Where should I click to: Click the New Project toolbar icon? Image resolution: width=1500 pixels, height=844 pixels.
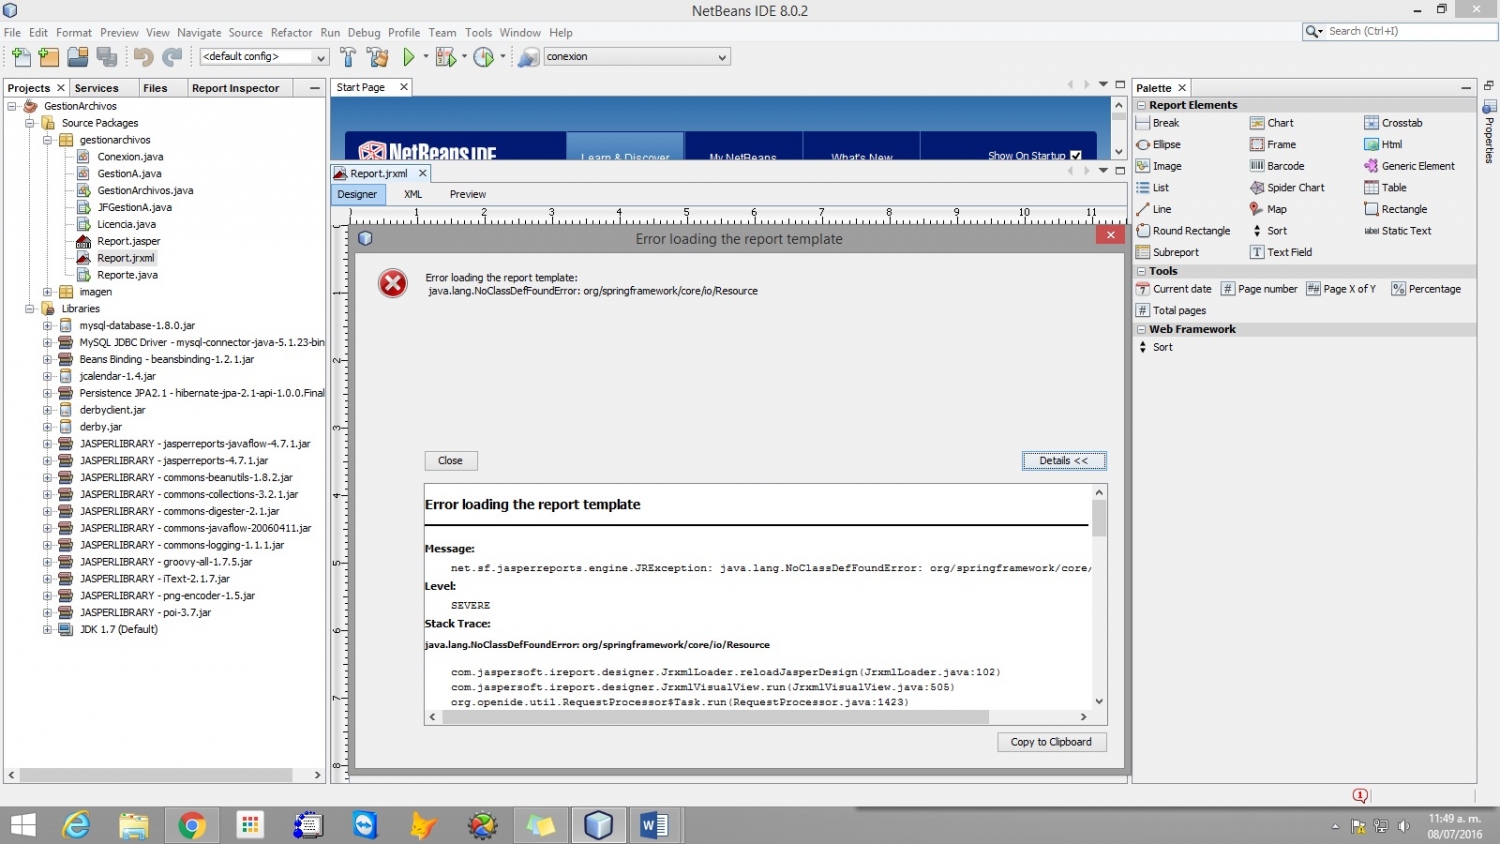(x=49, y=57)
